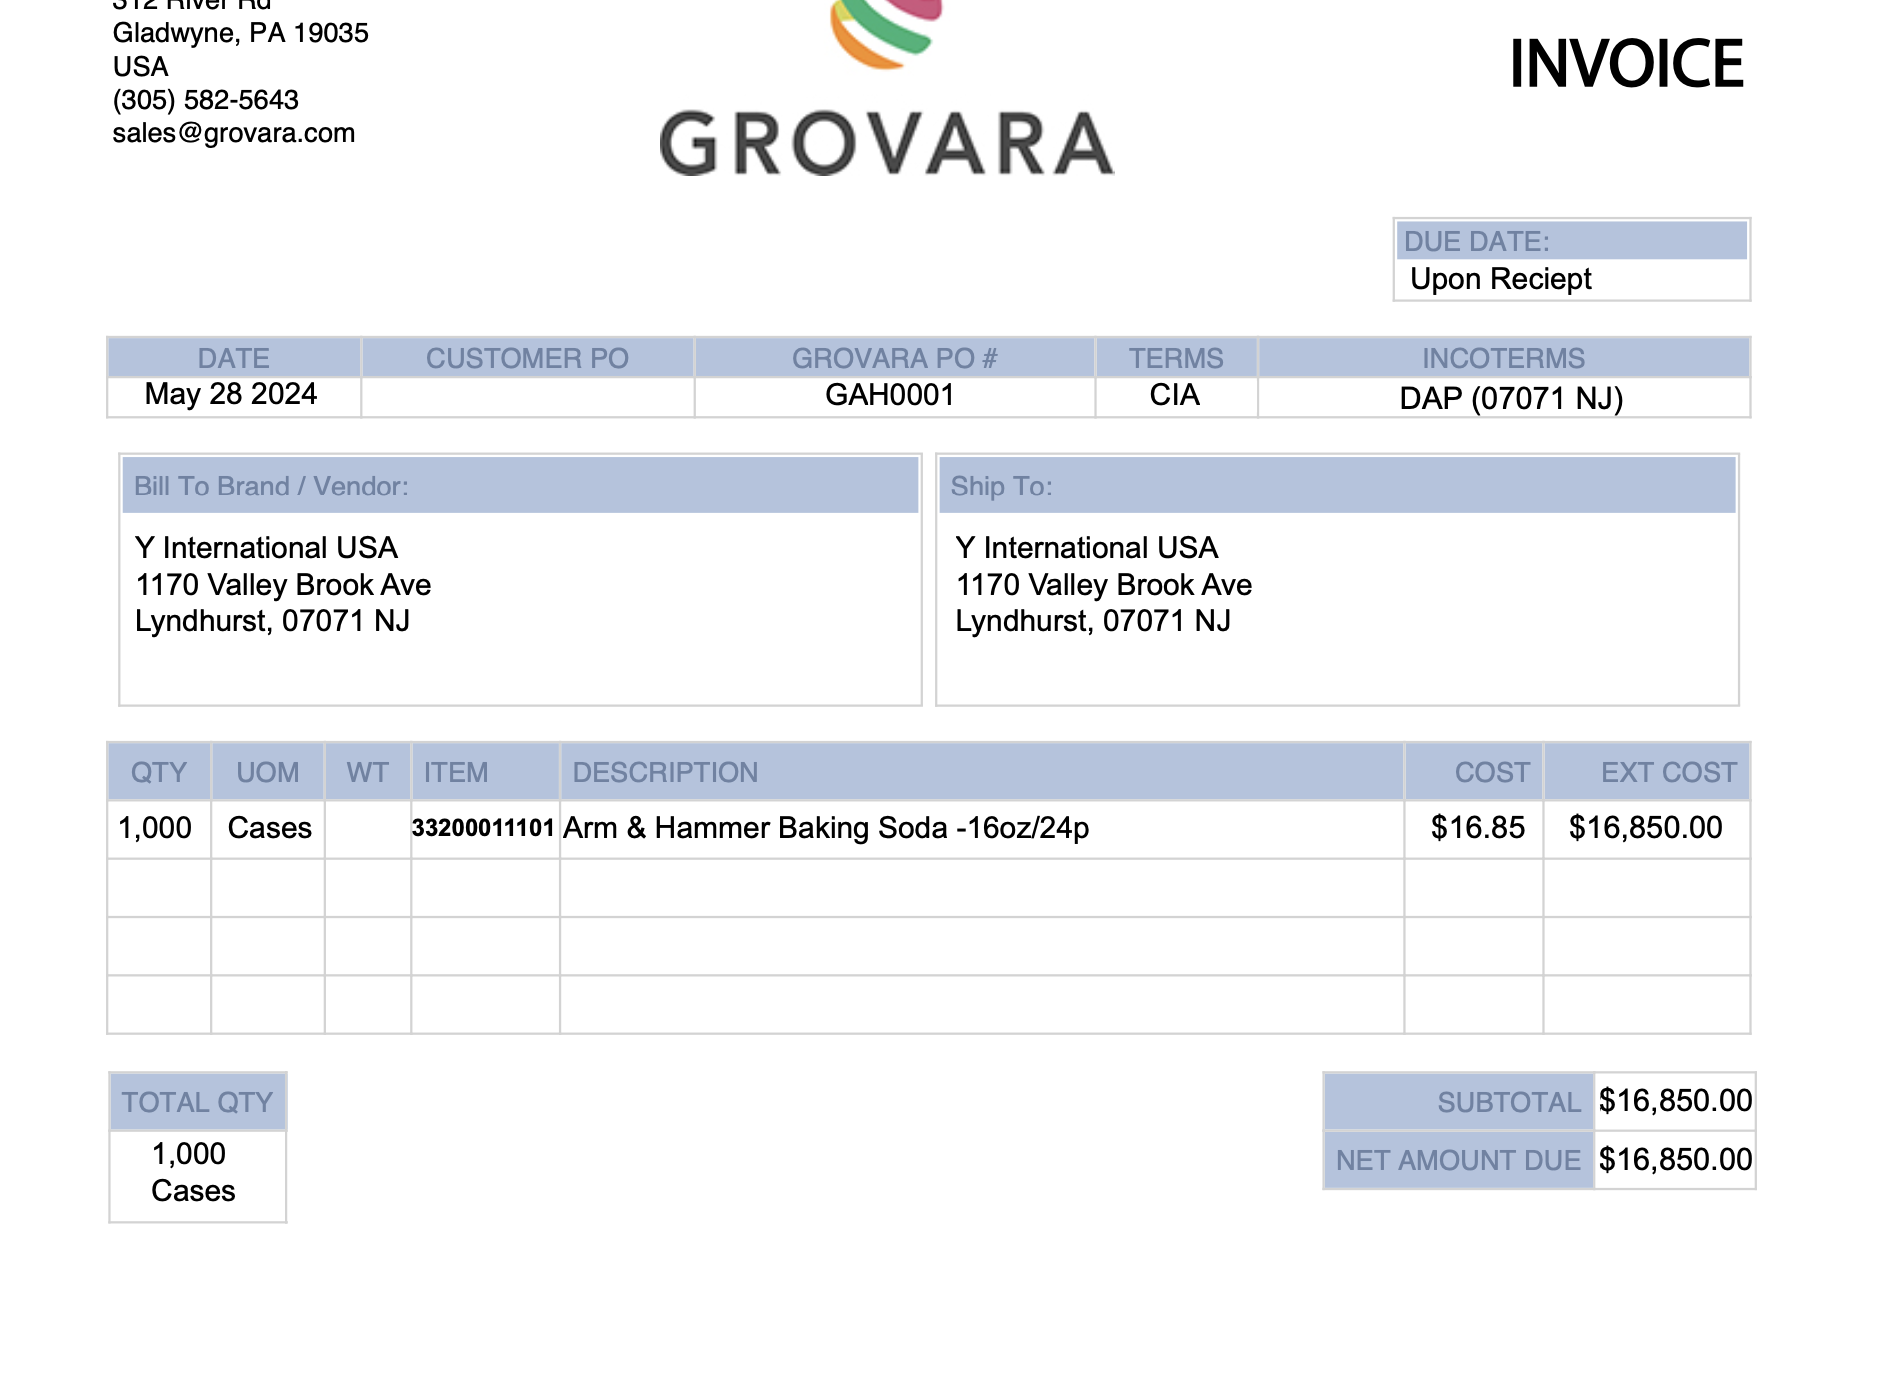Click the DATE column header
This screenshot has height=1380, width=1900.
[233, 358]
